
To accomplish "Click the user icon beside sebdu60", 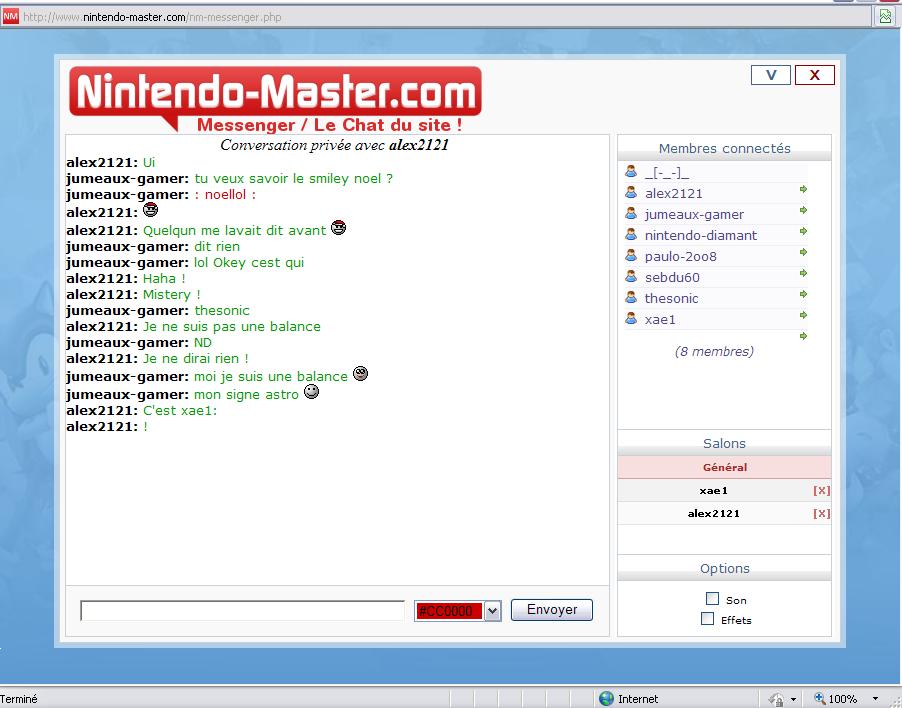I will click(631, 276).
